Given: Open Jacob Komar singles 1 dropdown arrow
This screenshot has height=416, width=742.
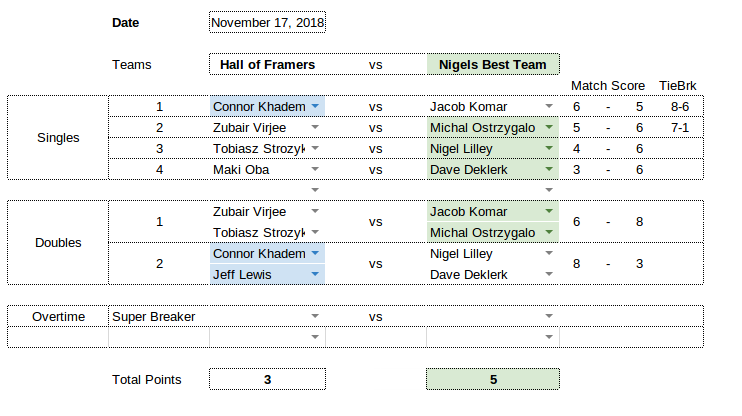Looking at the screenshot, I should coord(549,106).
